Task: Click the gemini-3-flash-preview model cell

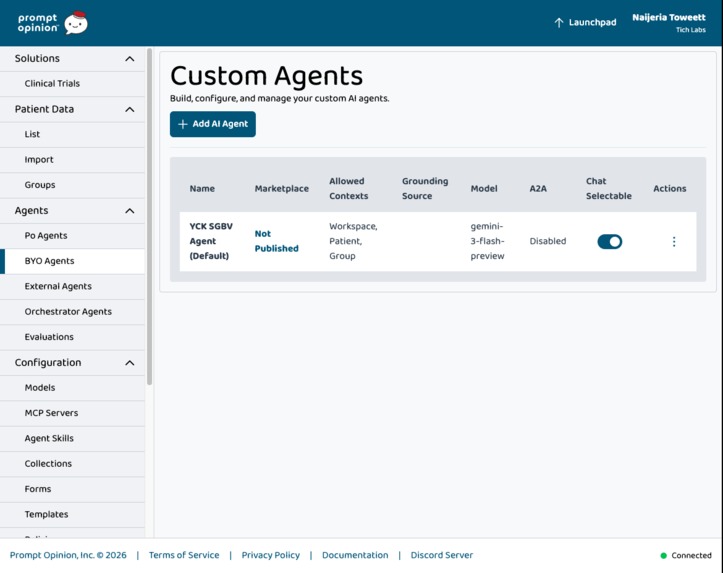Action: [x=487, y=241]
